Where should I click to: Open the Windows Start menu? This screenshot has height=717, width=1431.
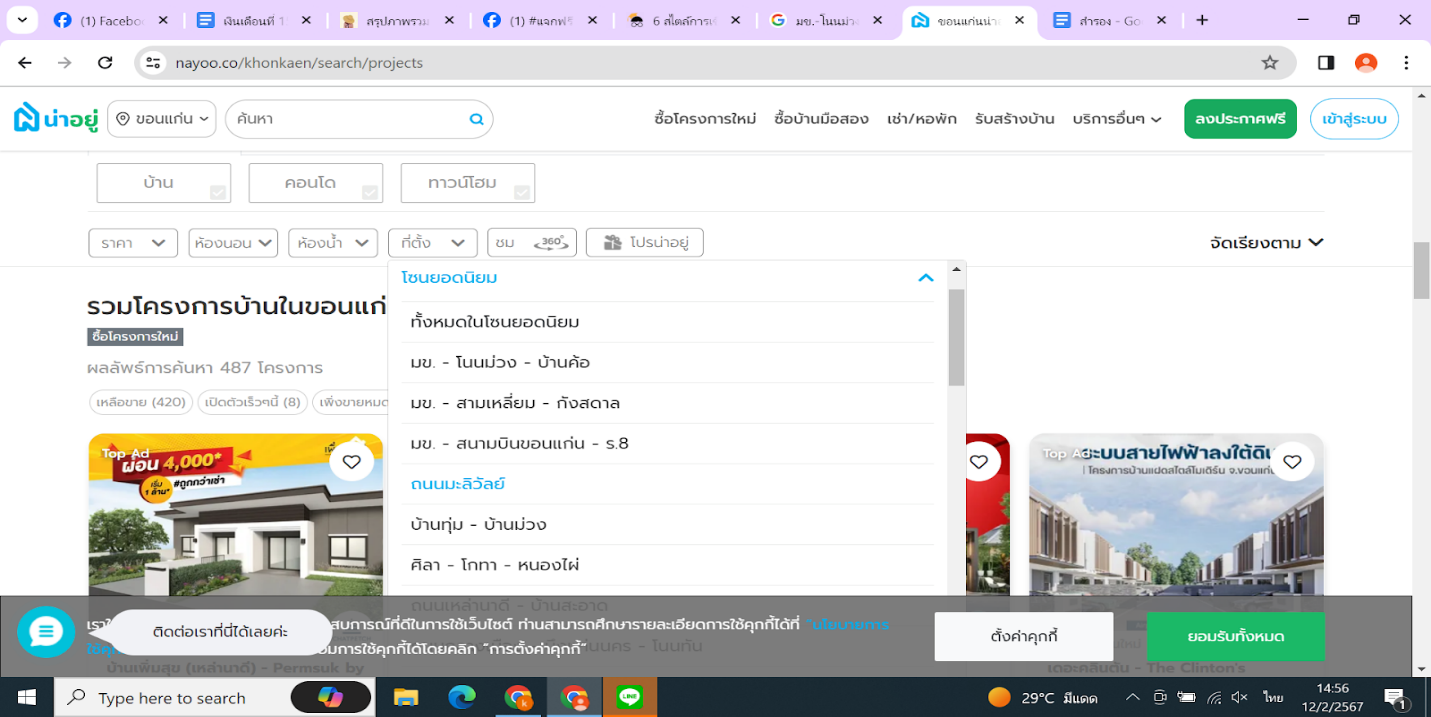26,697
